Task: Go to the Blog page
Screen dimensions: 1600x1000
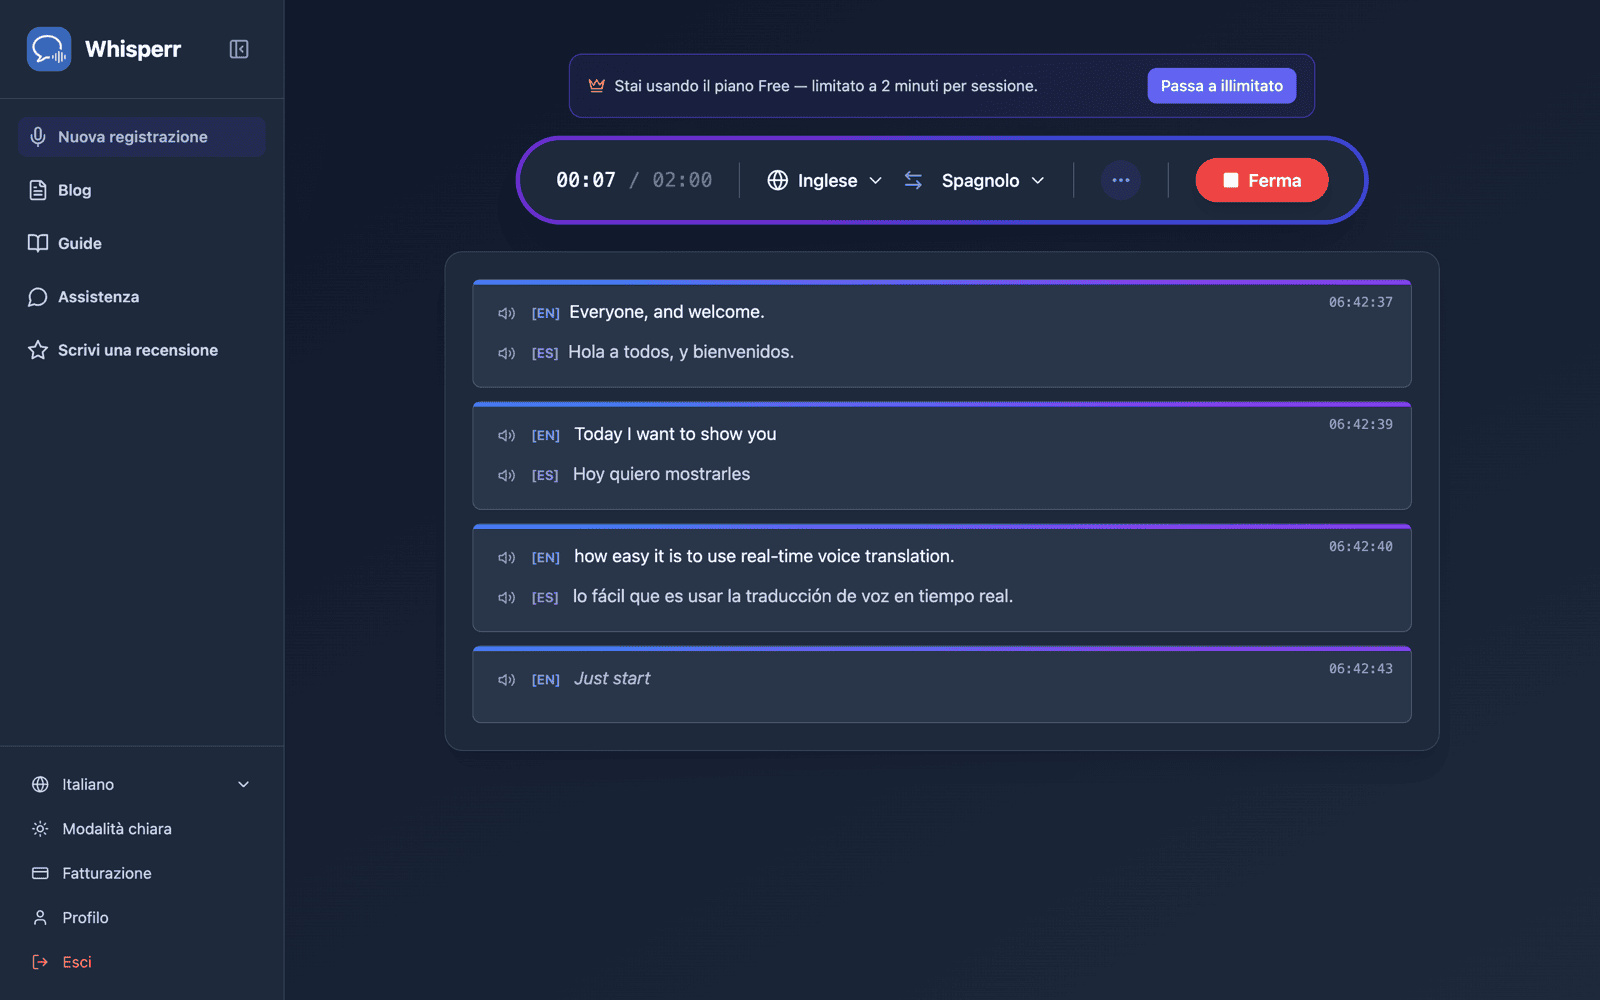Action: pos(141,190)
